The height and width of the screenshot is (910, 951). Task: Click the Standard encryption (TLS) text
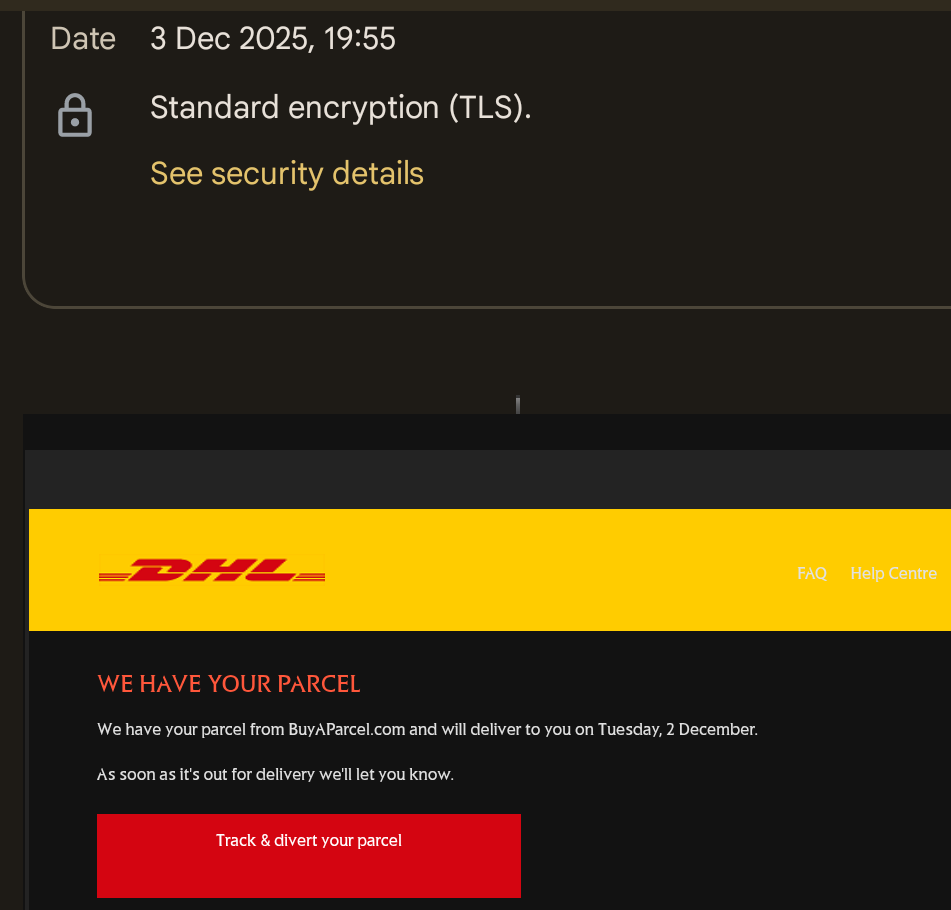pos(340,107)
